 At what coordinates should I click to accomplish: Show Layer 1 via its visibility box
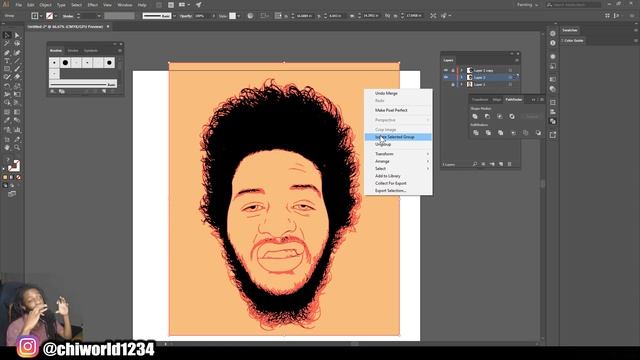[446, 84]
